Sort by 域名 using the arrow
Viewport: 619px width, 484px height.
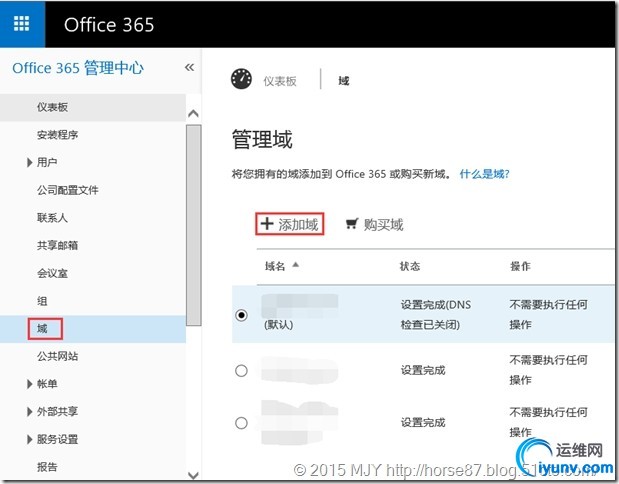[x=296, y=265]
